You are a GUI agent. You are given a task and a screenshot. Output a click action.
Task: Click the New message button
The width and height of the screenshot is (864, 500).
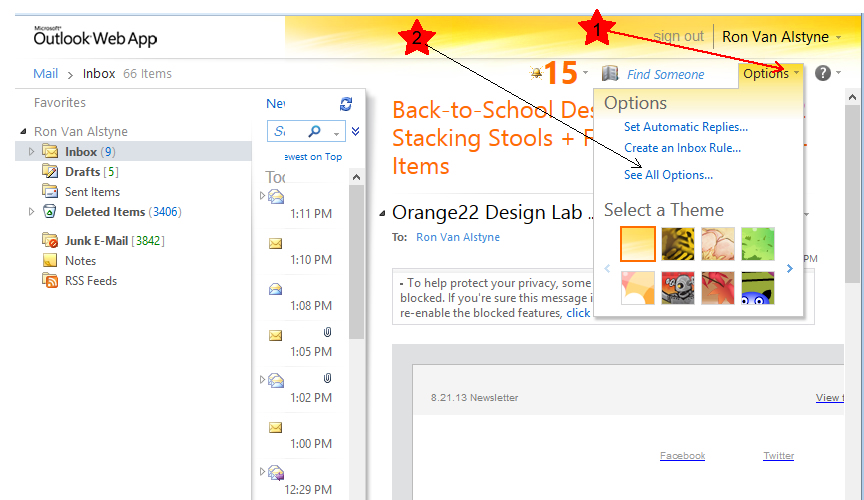tap(276, 103)
